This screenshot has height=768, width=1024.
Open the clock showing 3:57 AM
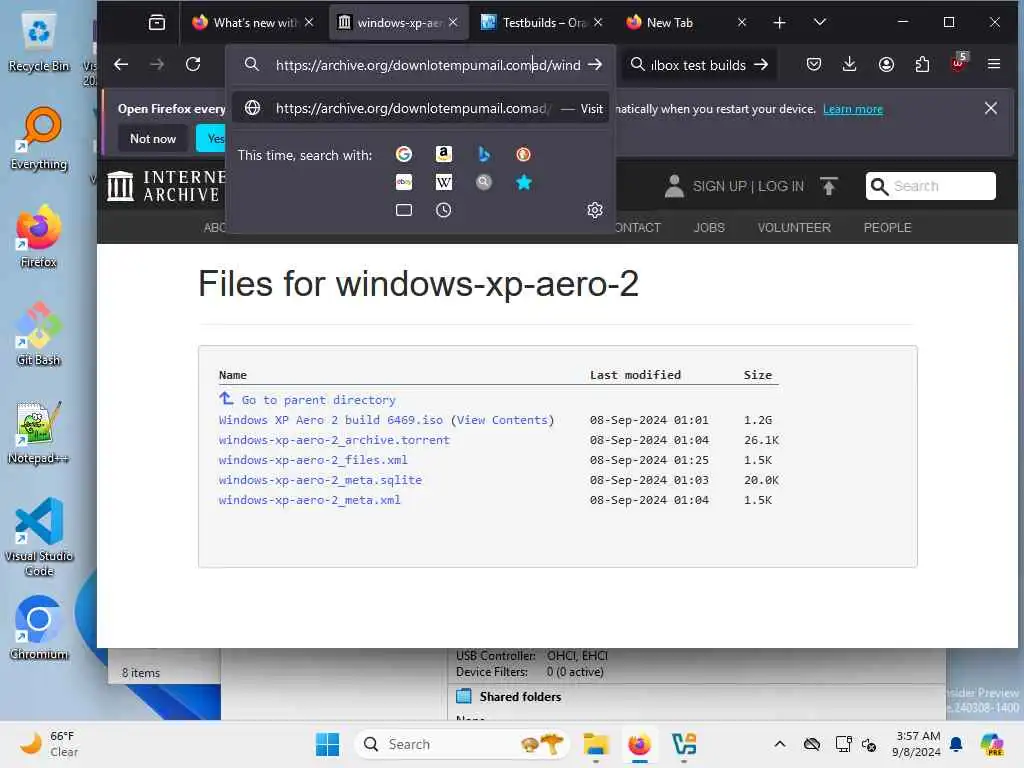(917, 744)
